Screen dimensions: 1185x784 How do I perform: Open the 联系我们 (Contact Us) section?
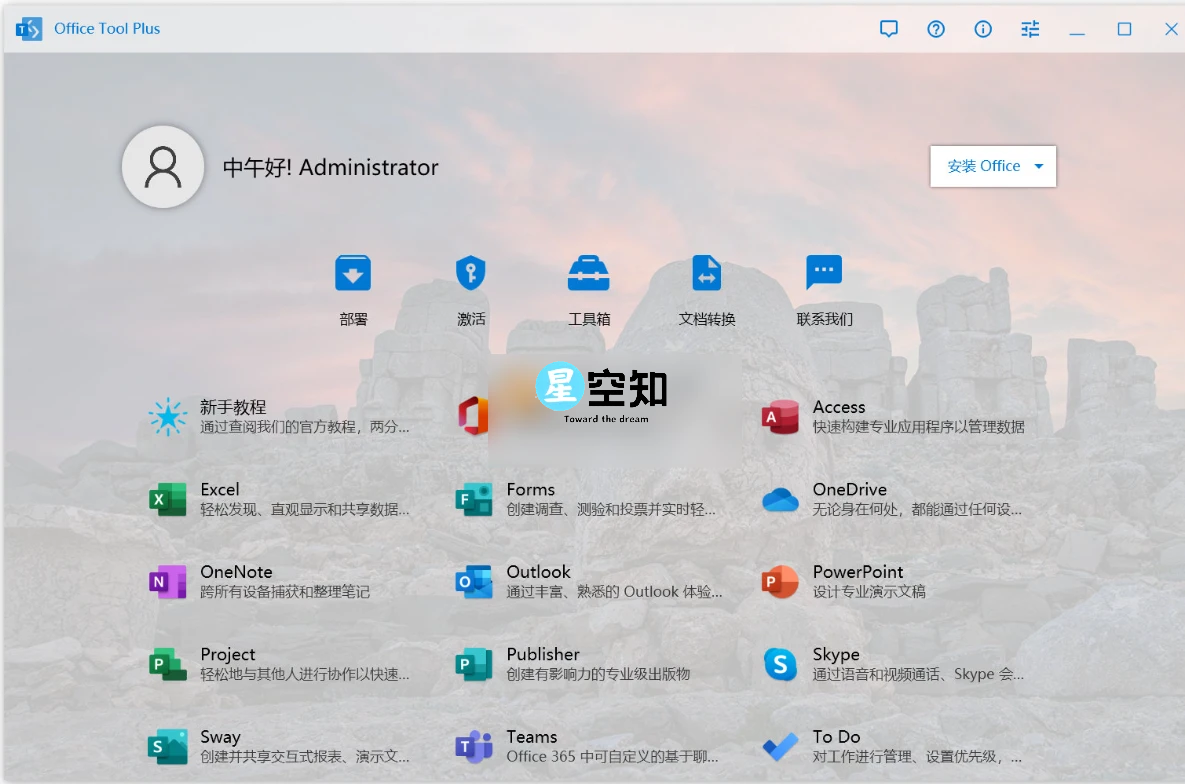tap(823, 288)
